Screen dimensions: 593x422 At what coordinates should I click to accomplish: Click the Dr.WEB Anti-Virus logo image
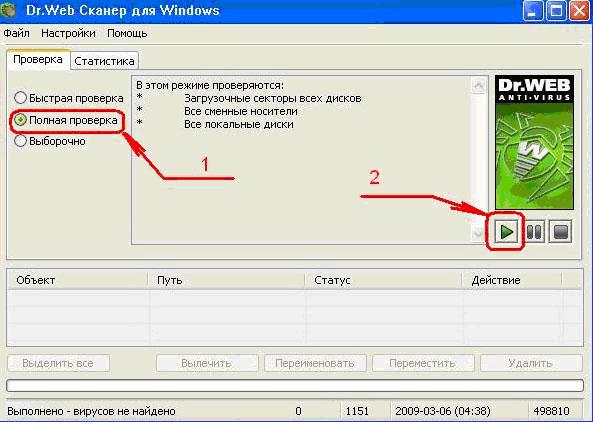click(x=534, y=142)
